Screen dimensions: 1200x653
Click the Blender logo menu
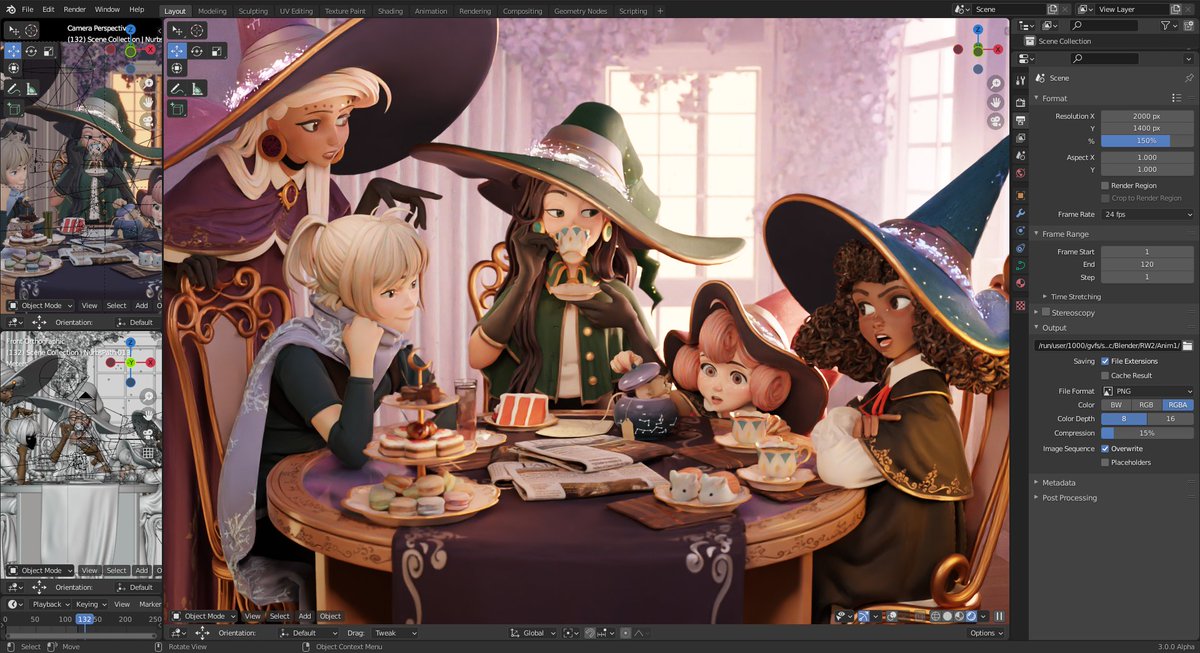tap(9, 9)
